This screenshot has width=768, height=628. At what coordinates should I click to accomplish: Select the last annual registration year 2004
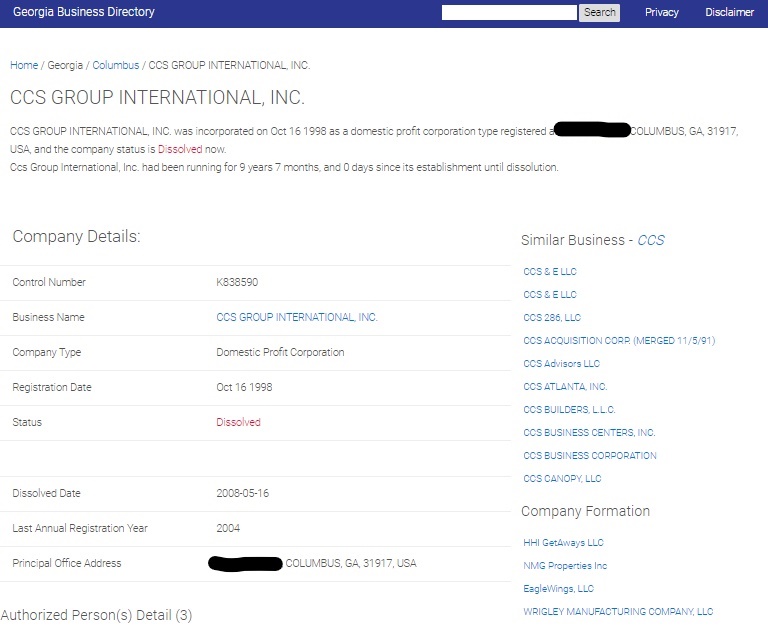[x=228, y=528]
